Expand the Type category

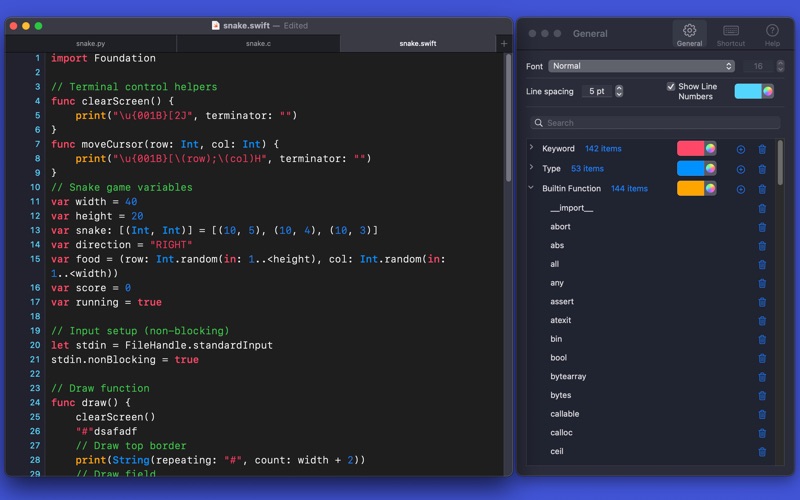point(531,168)
